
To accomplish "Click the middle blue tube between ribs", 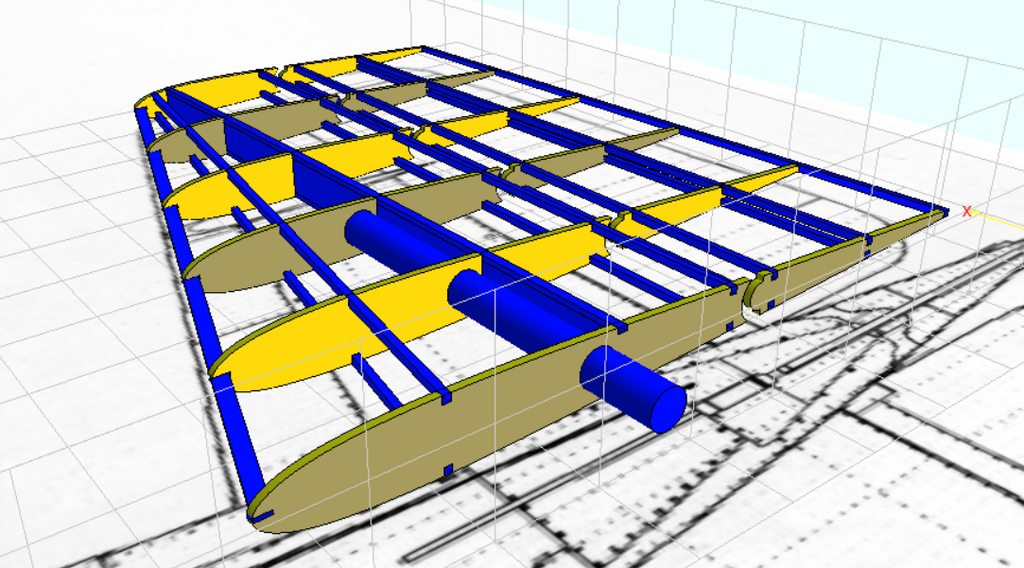I will pyautogui.click(x=500, y=302).
